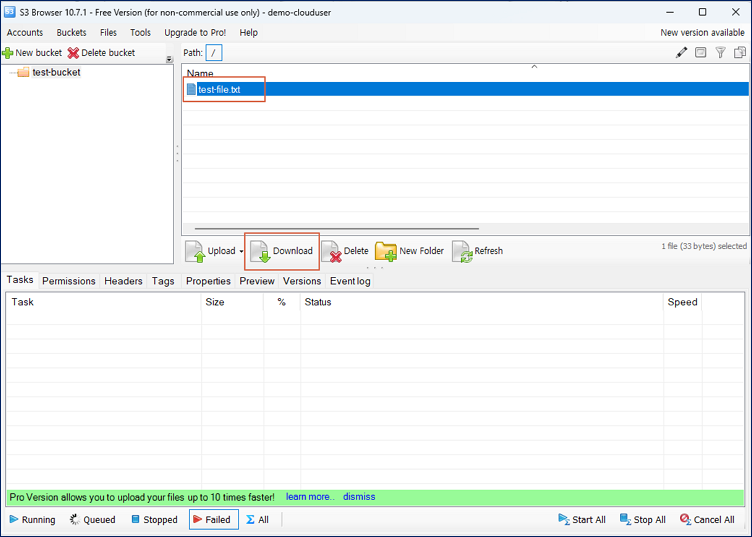The height and width of the screenshot is (537, 752).
Task: Select test-file.txt in the file list
Action: 465,89
